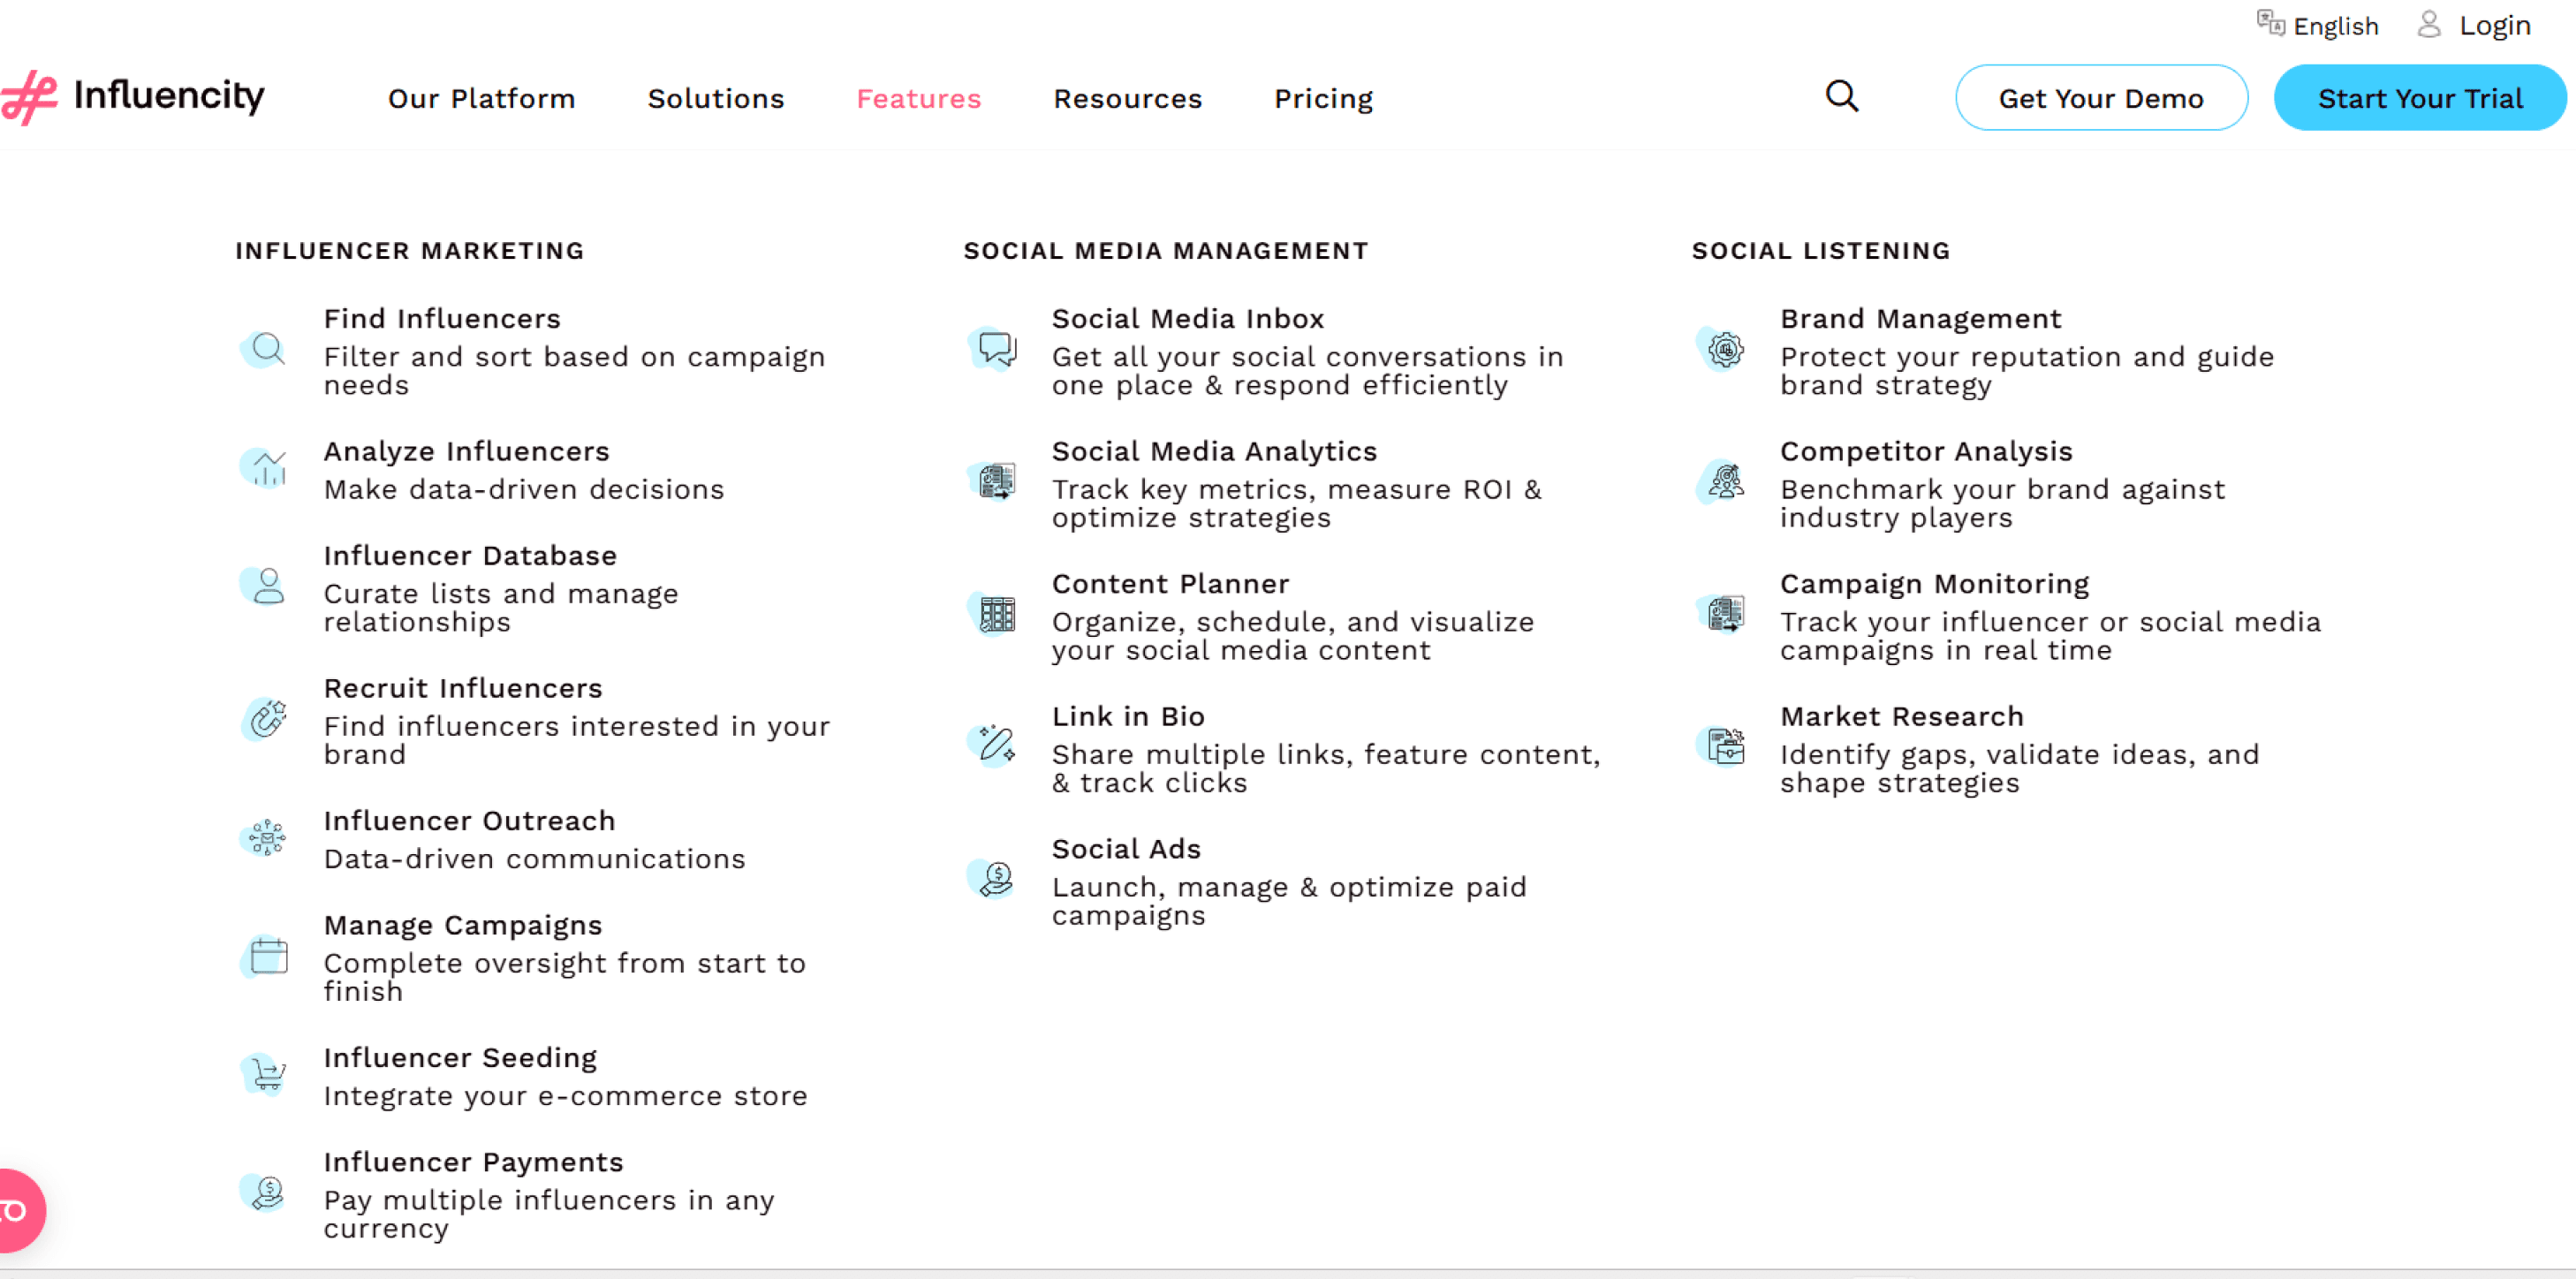Click the Influencer Seeding cart icon
This screenshot has height=1279, width=2576.
pyautogui.click(x=267, y=1075)
